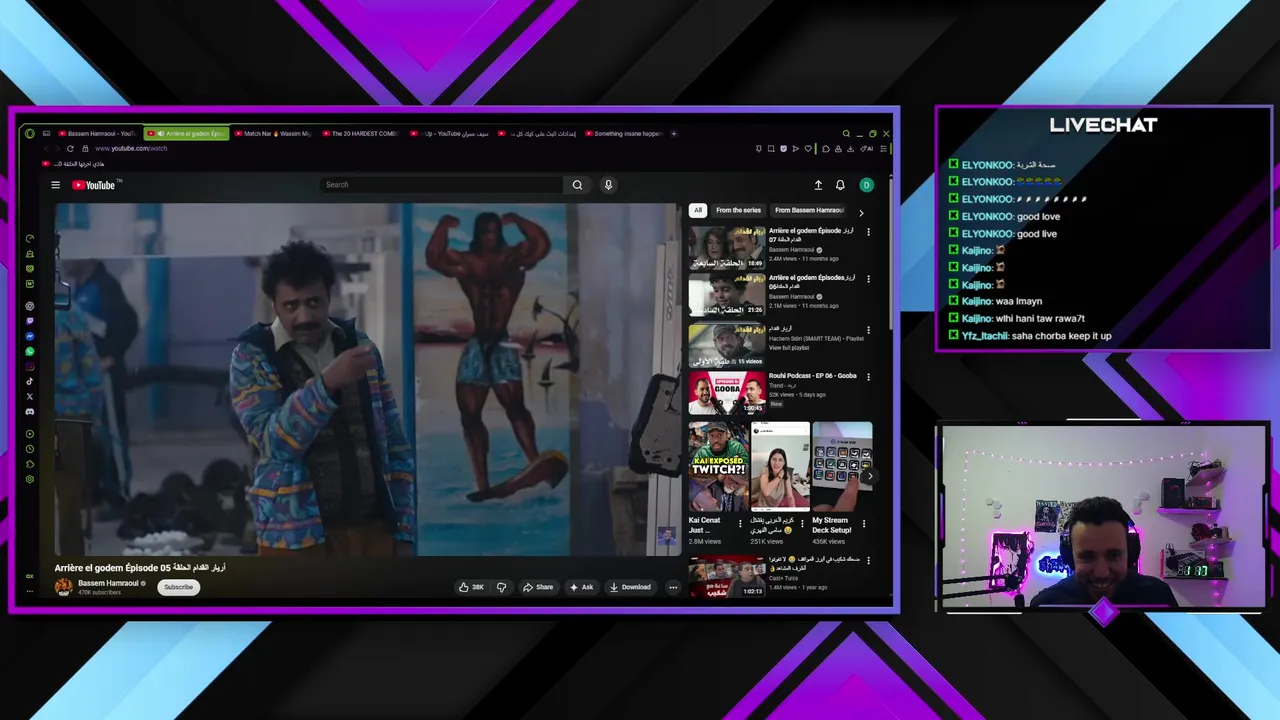The height and width of the screenshot is (720, 1280).
Task: Click View full playlist link
Action: 789,347
